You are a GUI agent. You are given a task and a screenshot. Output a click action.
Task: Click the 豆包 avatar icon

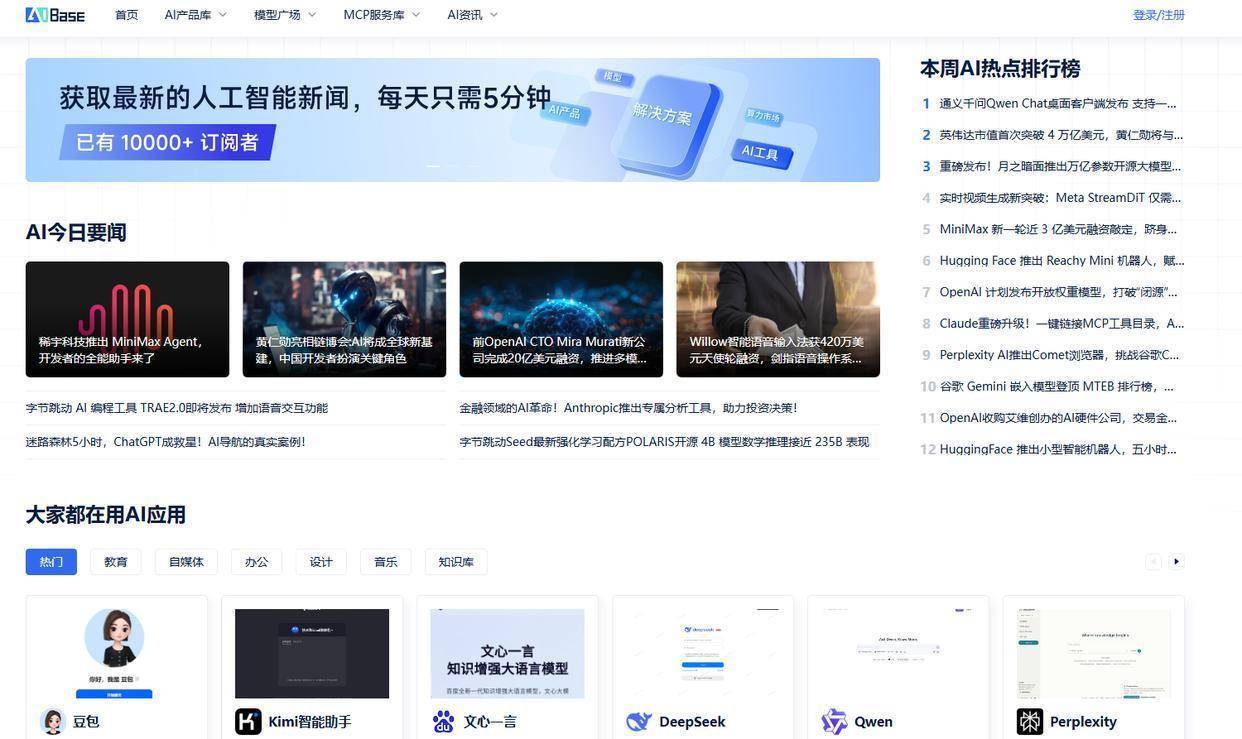(x=52, y=721)
